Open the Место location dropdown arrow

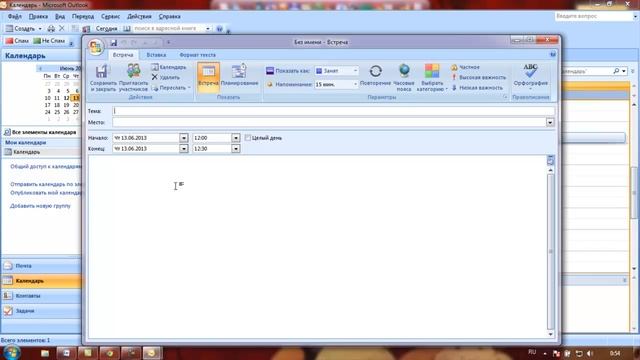tap(550, 122)
